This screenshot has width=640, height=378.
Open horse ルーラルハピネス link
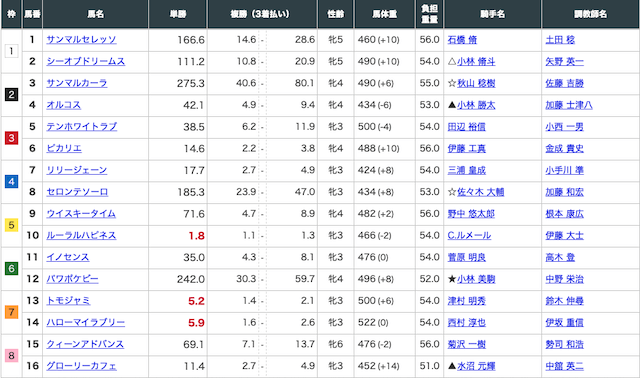coord(81,236)
